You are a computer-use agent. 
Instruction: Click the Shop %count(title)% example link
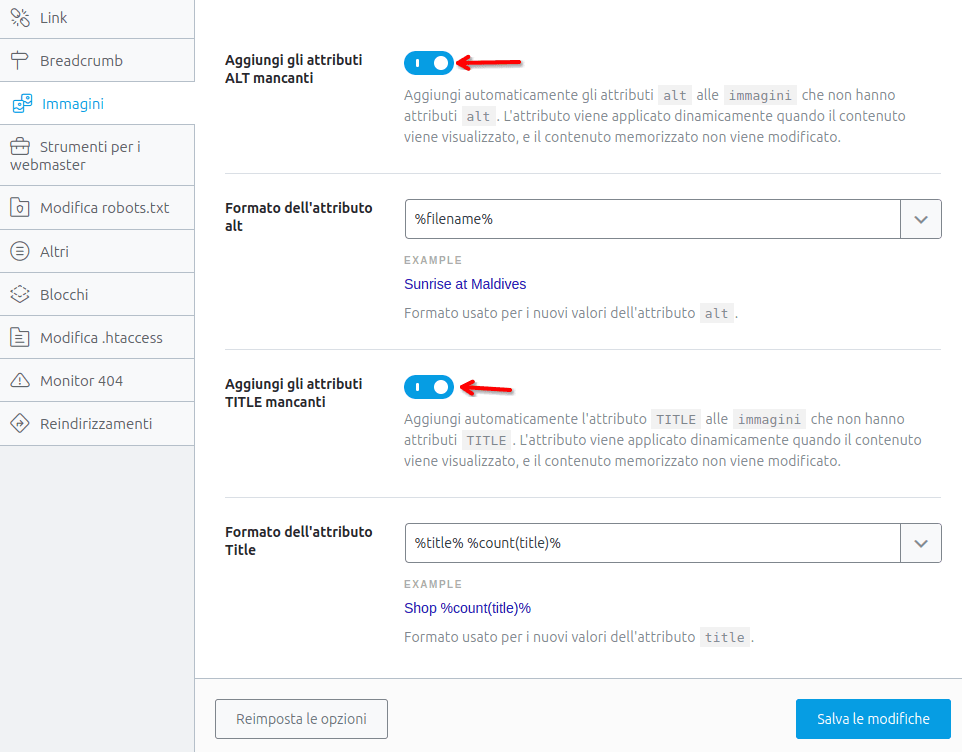(468, 608)
